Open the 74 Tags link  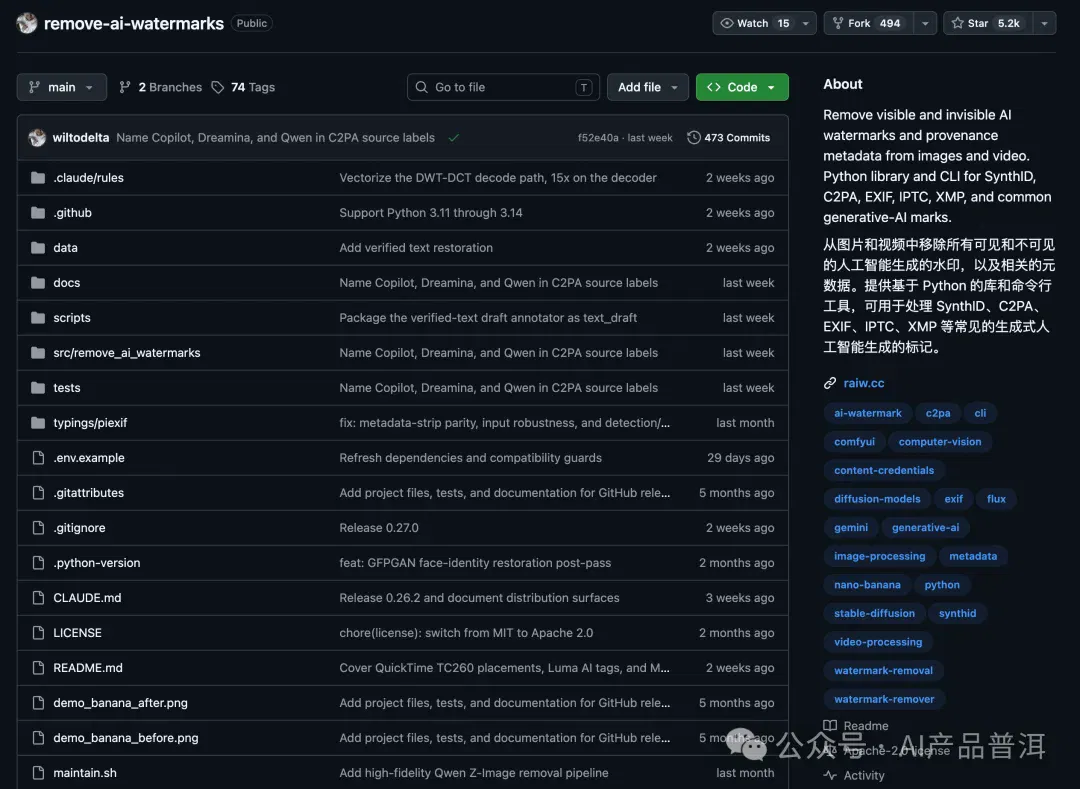(x=243, y=87)
